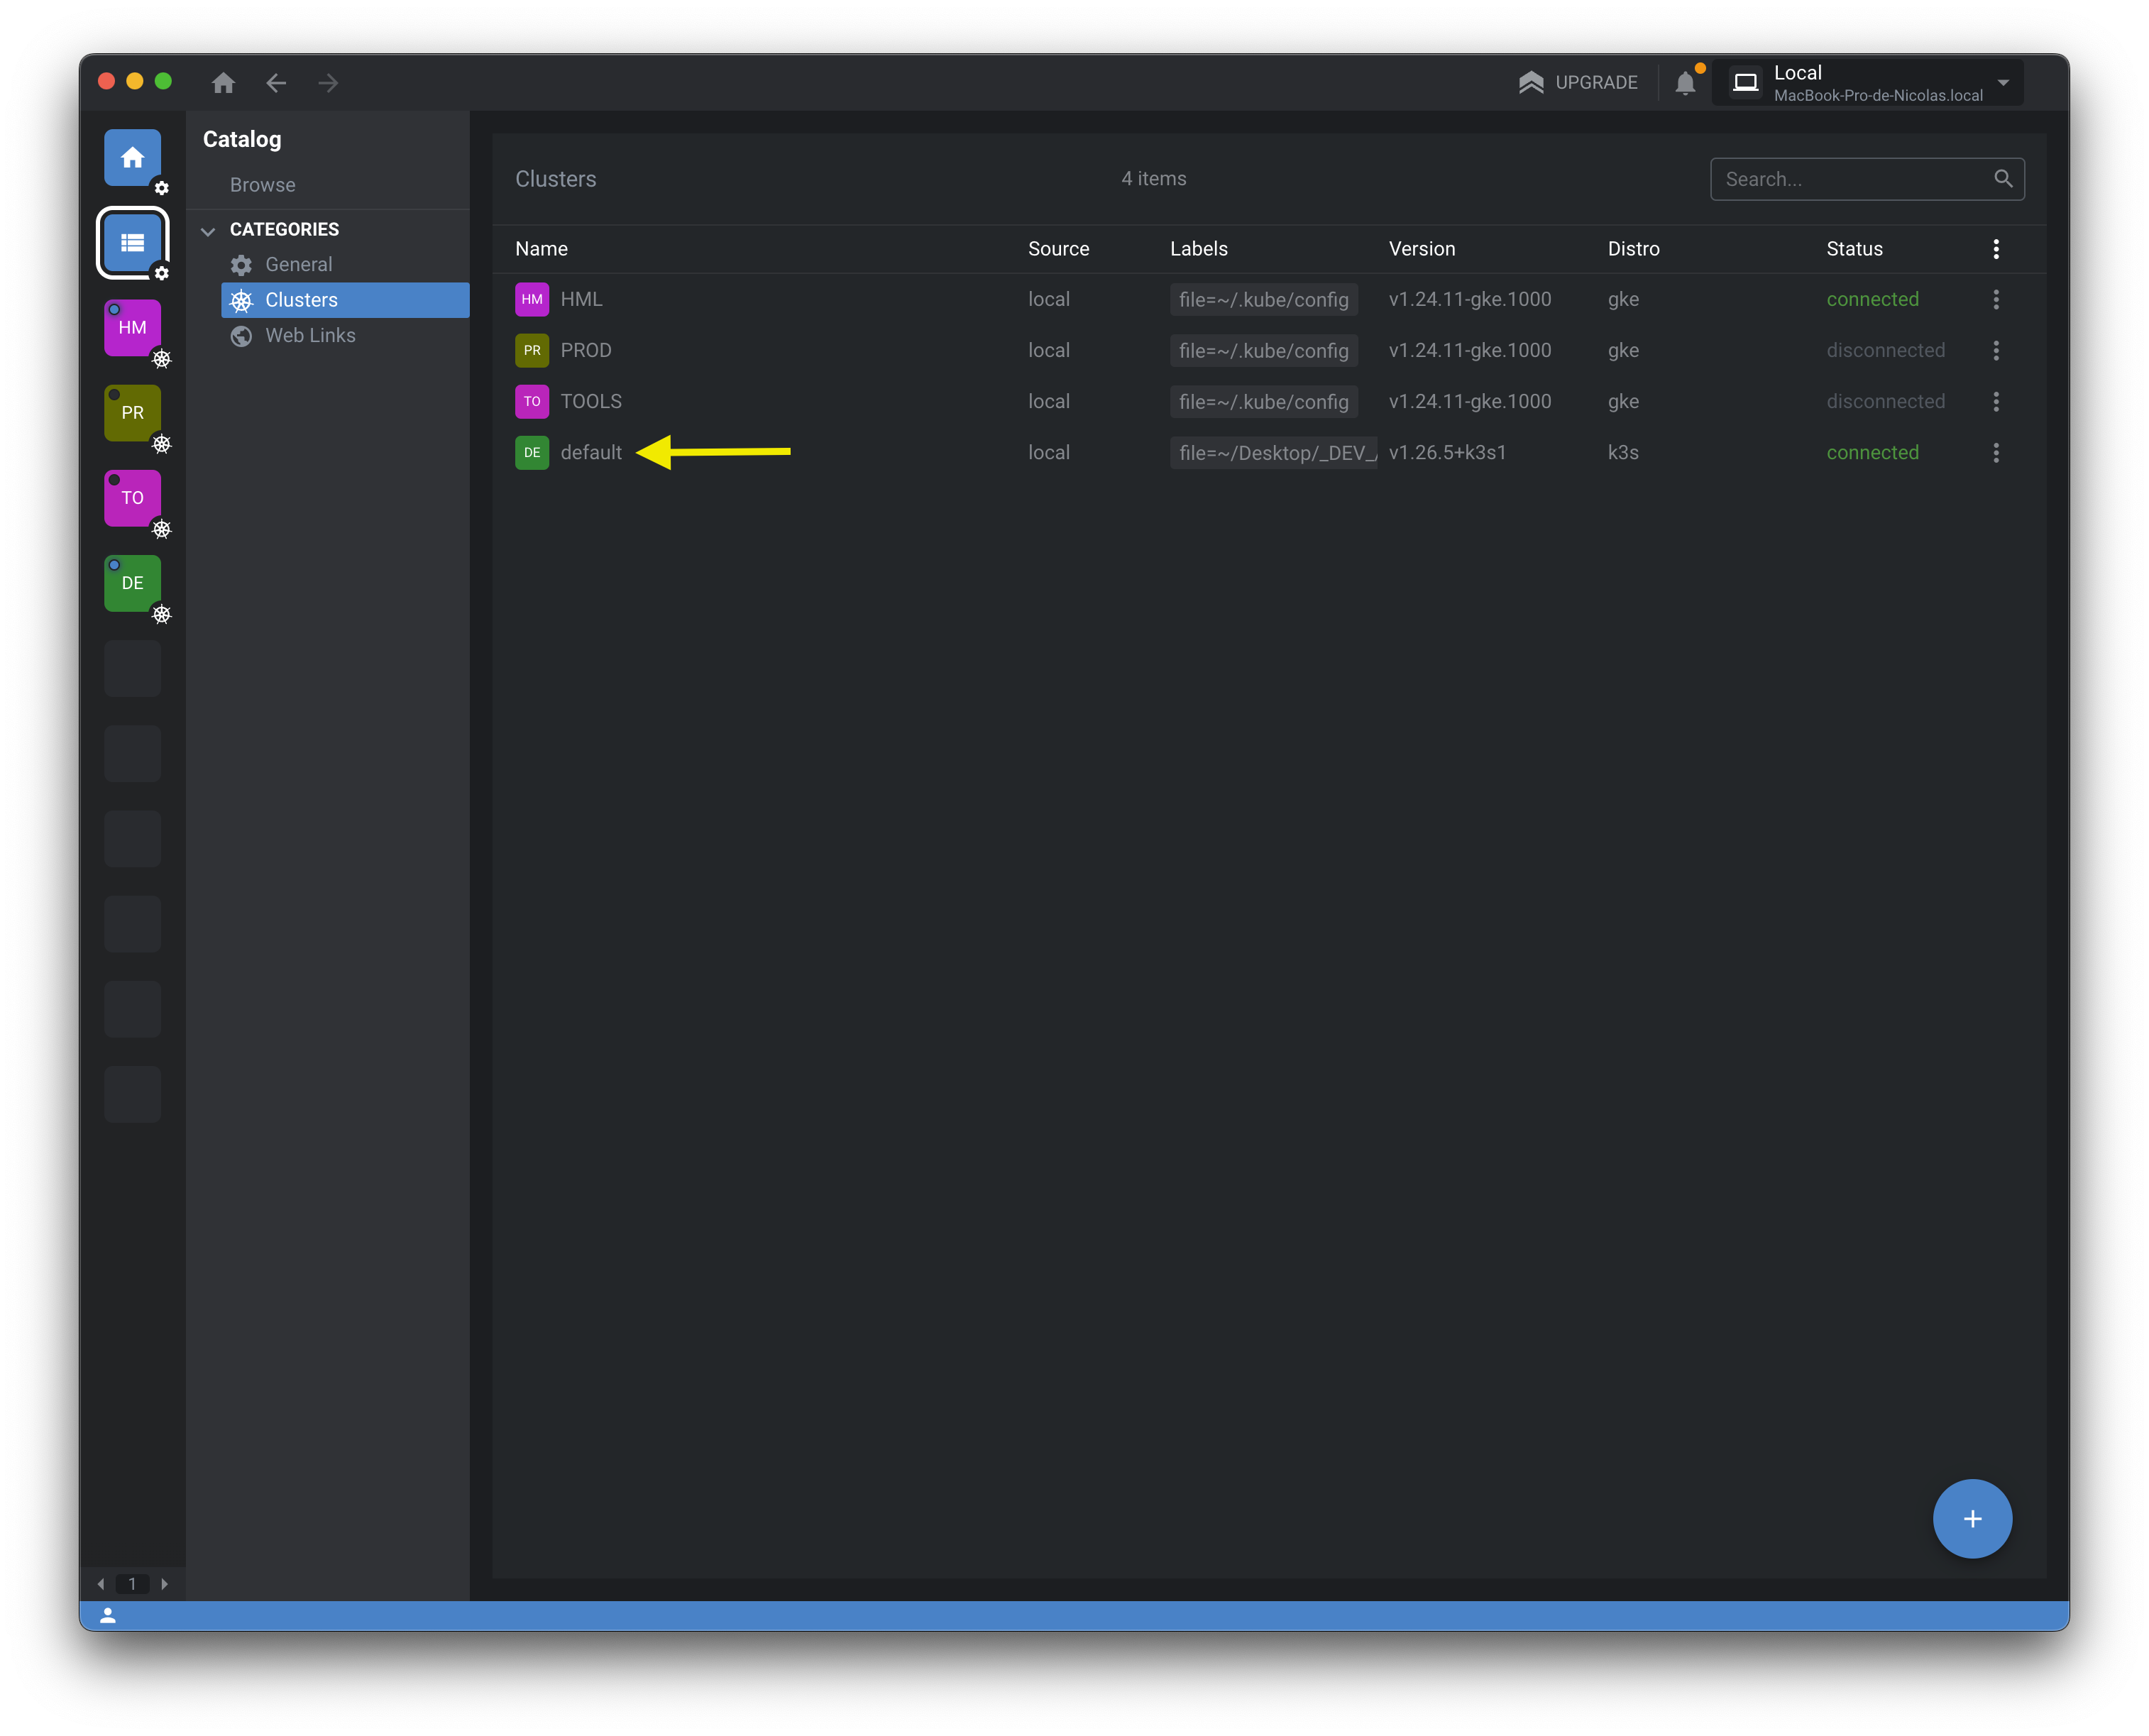
Task: Click the search magnifier icon
Action: pos(2003,179)
